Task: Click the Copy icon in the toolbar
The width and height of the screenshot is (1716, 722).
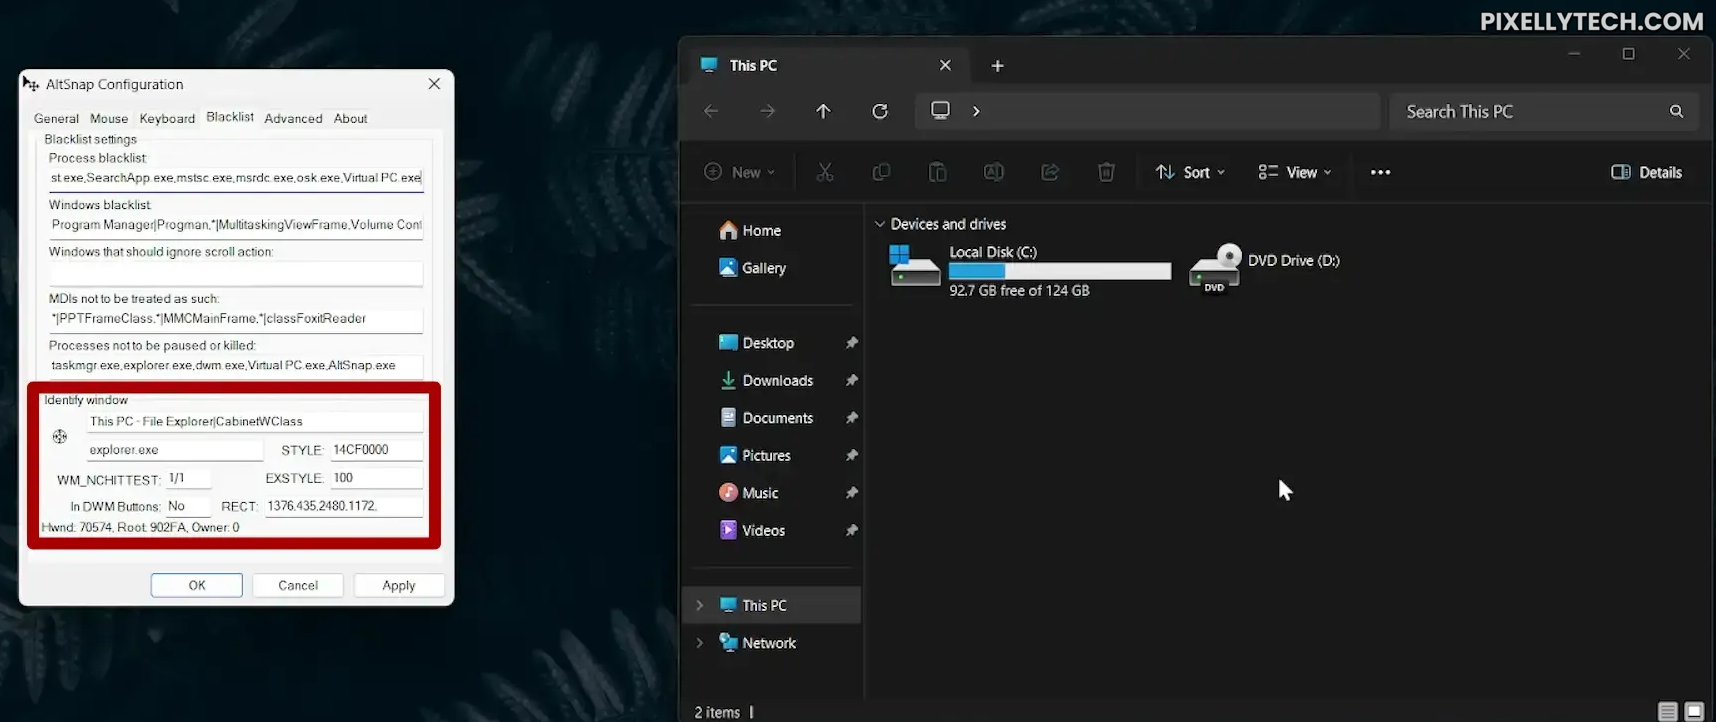Action: click(x=881, y=172)
